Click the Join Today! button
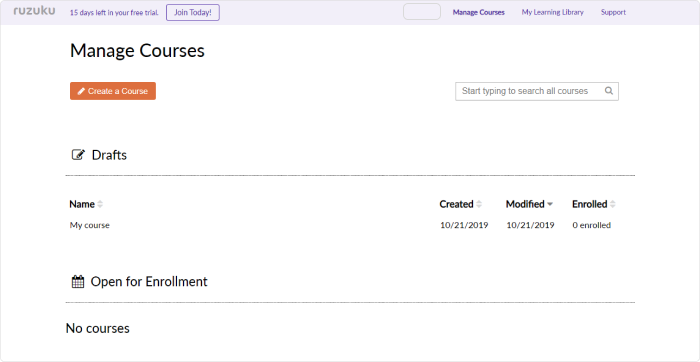Viewport: 700px width, 362px height. 193,12
